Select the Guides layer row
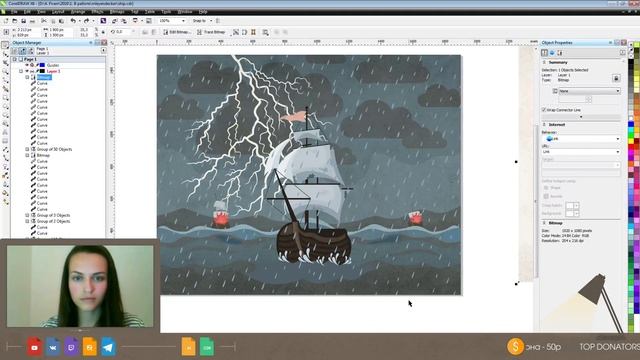Image resolution: width=640 pixels, height=360 pixels. 53,65
